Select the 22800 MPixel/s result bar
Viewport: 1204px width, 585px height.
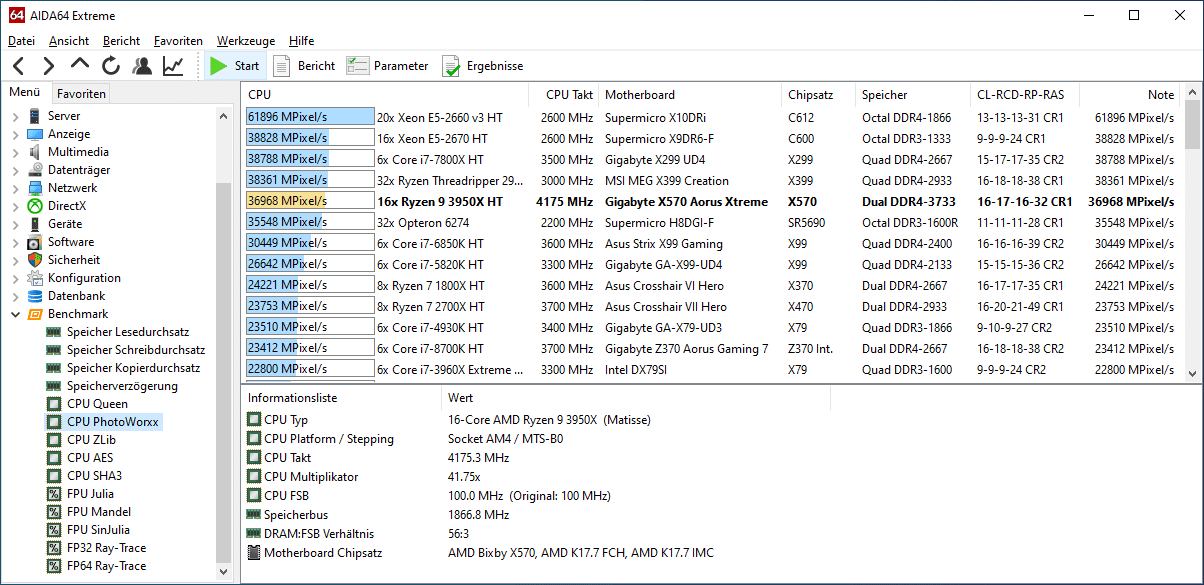[310, 369]
